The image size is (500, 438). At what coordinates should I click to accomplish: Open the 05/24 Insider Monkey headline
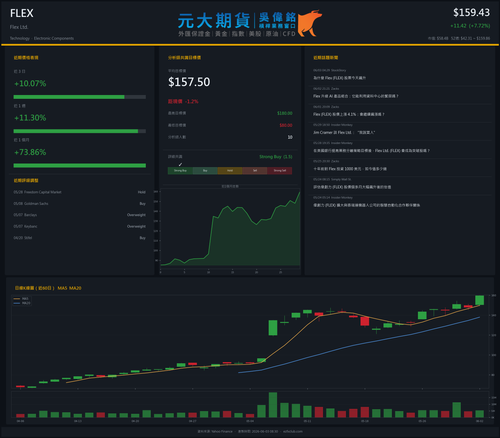tap(366, 205)
